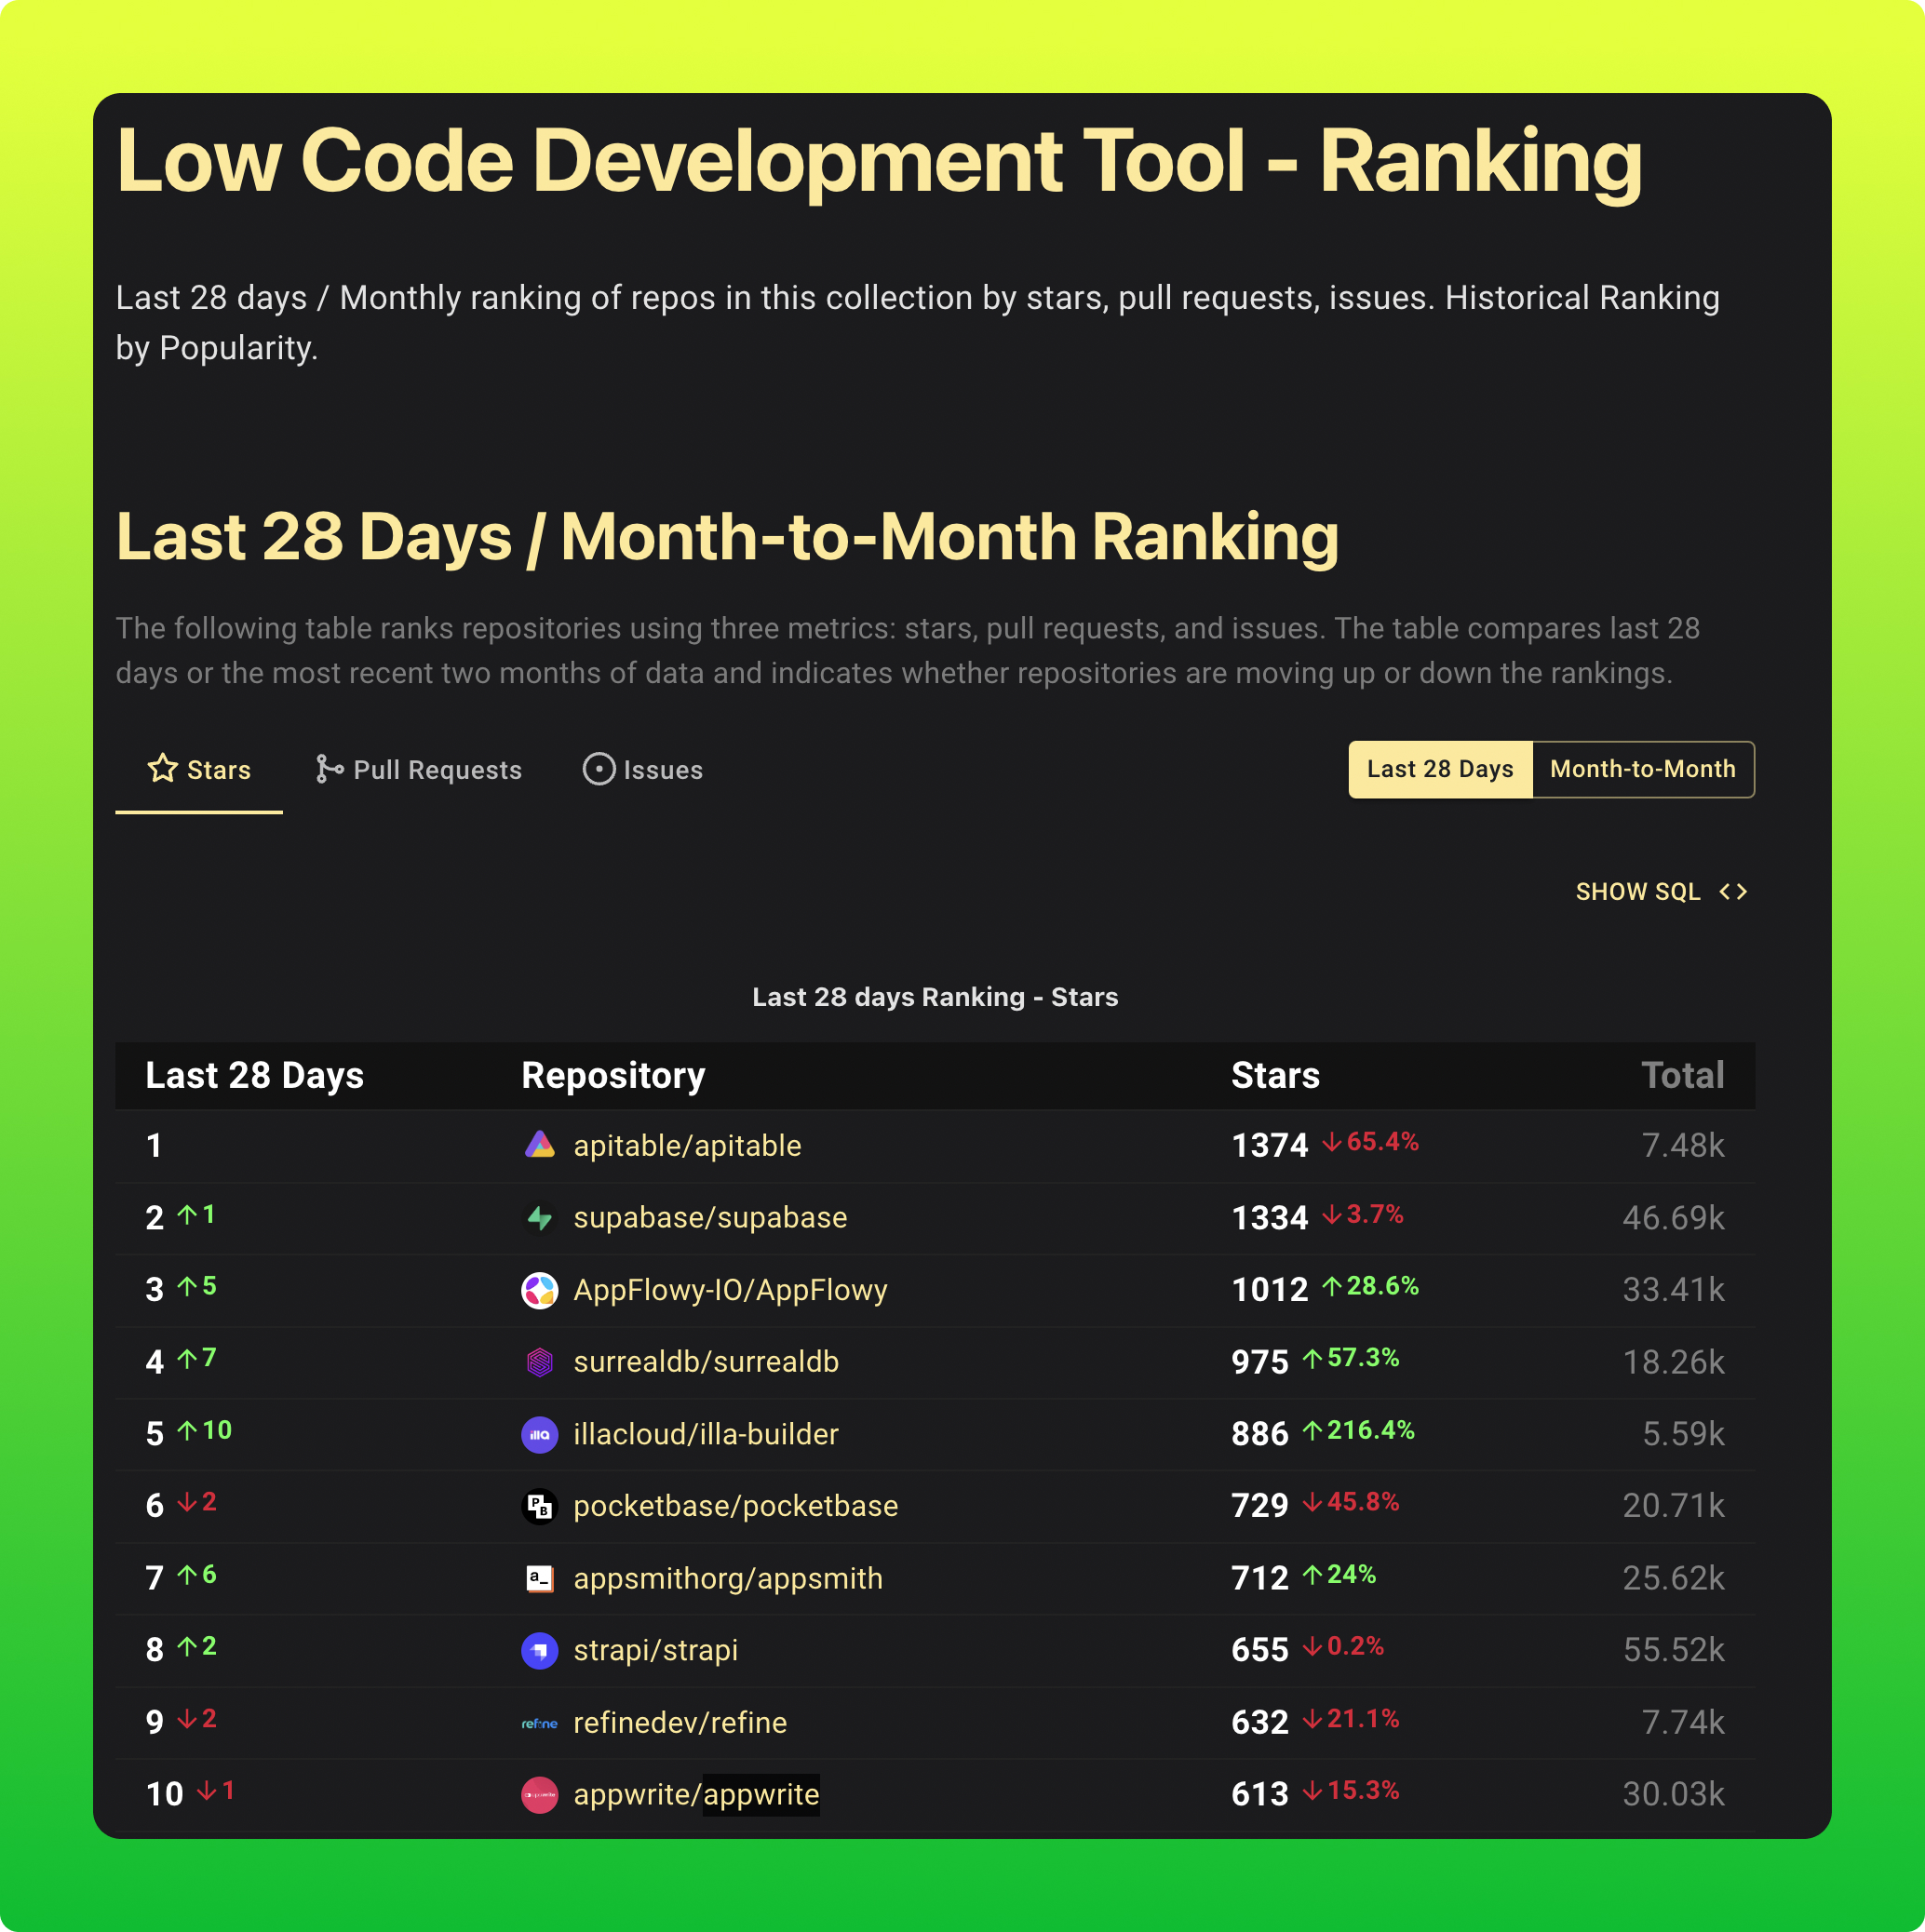The width and height of the screenshot is (1925, 1932).
Task: Click the apitable repository logo icon
Action: [x=539, y=1145]
